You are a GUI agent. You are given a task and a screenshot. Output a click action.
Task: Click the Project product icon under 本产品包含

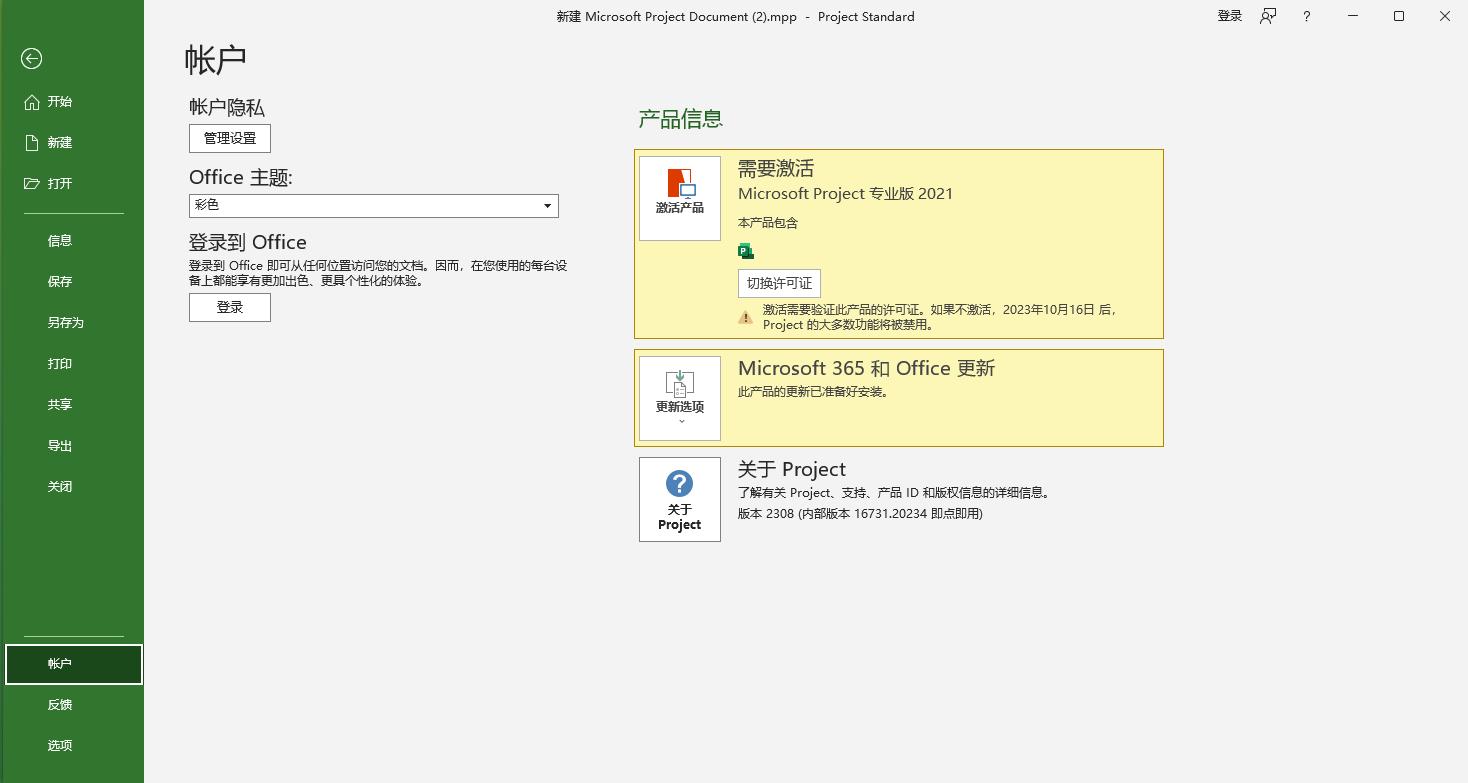(746, 250)
